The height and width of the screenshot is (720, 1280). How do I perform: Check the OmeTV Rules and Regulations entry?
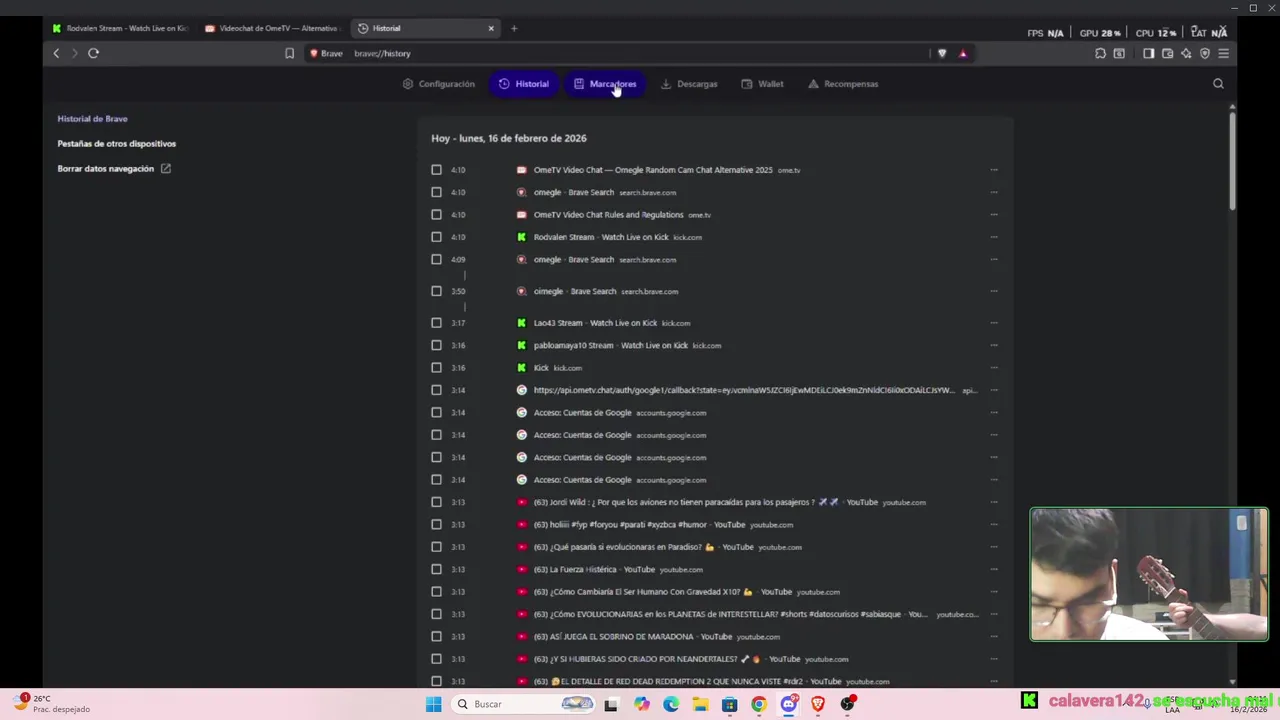click(436, 215)
